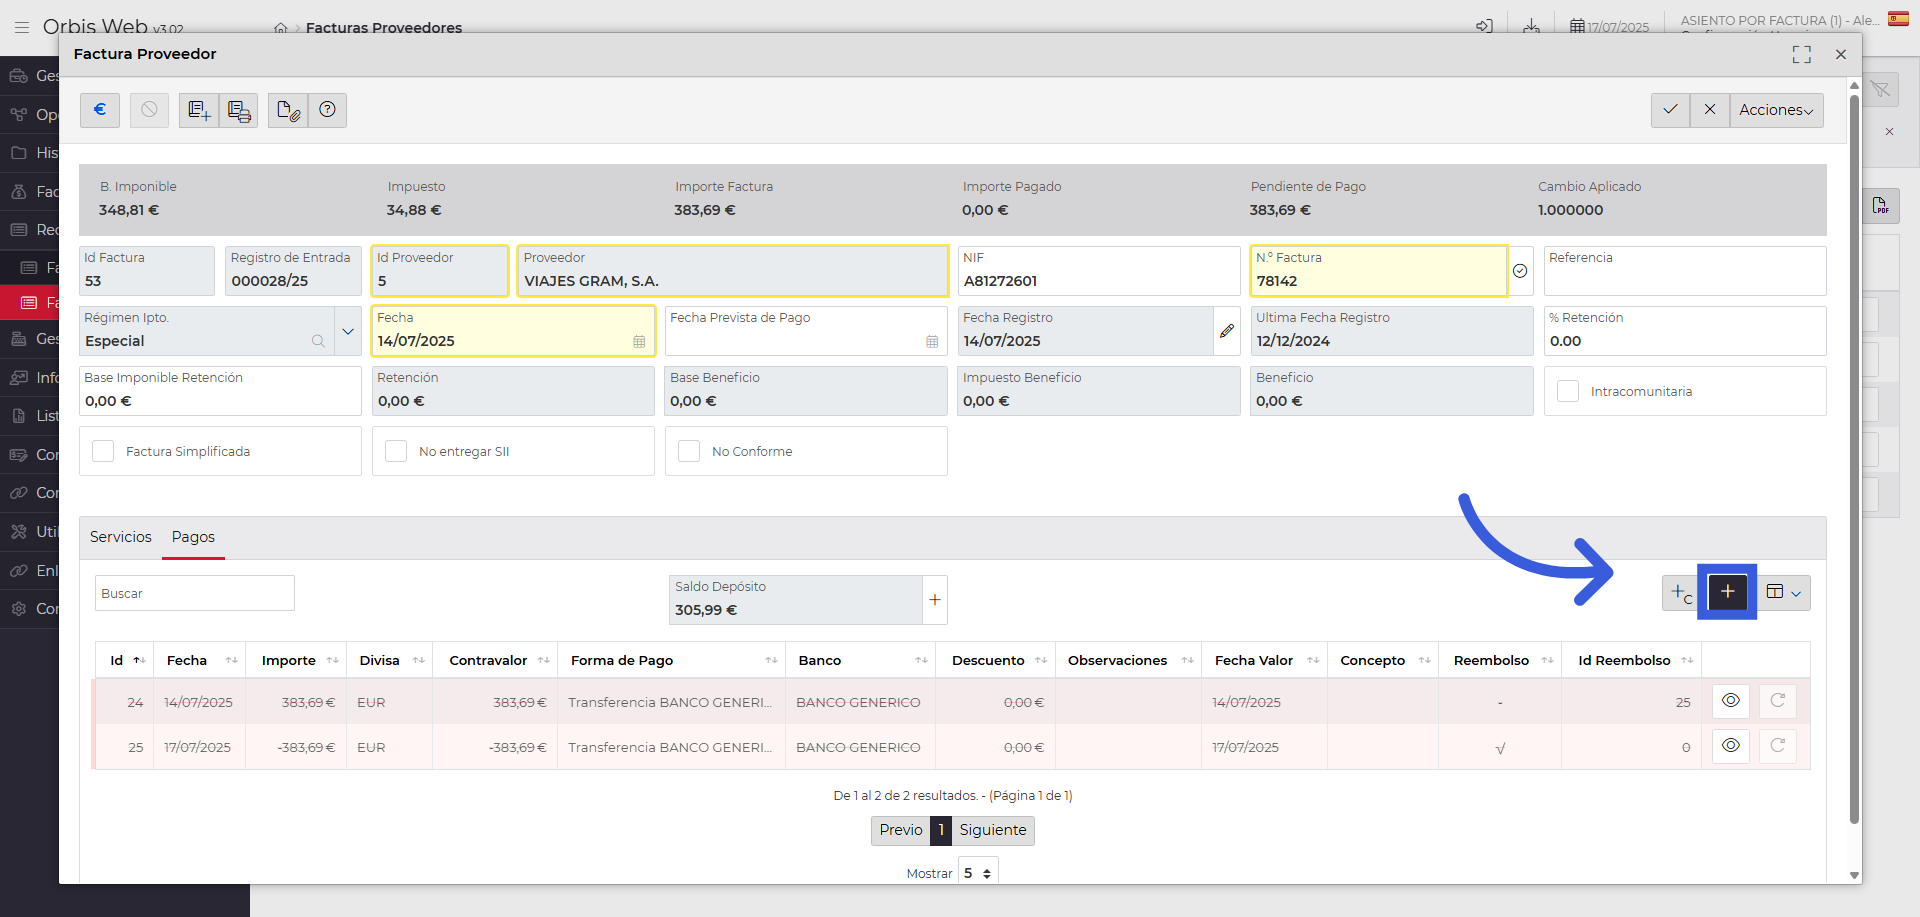The image size is (1920, 917).
Task: Open the column layout dropdown
Action: [1783, 592]
